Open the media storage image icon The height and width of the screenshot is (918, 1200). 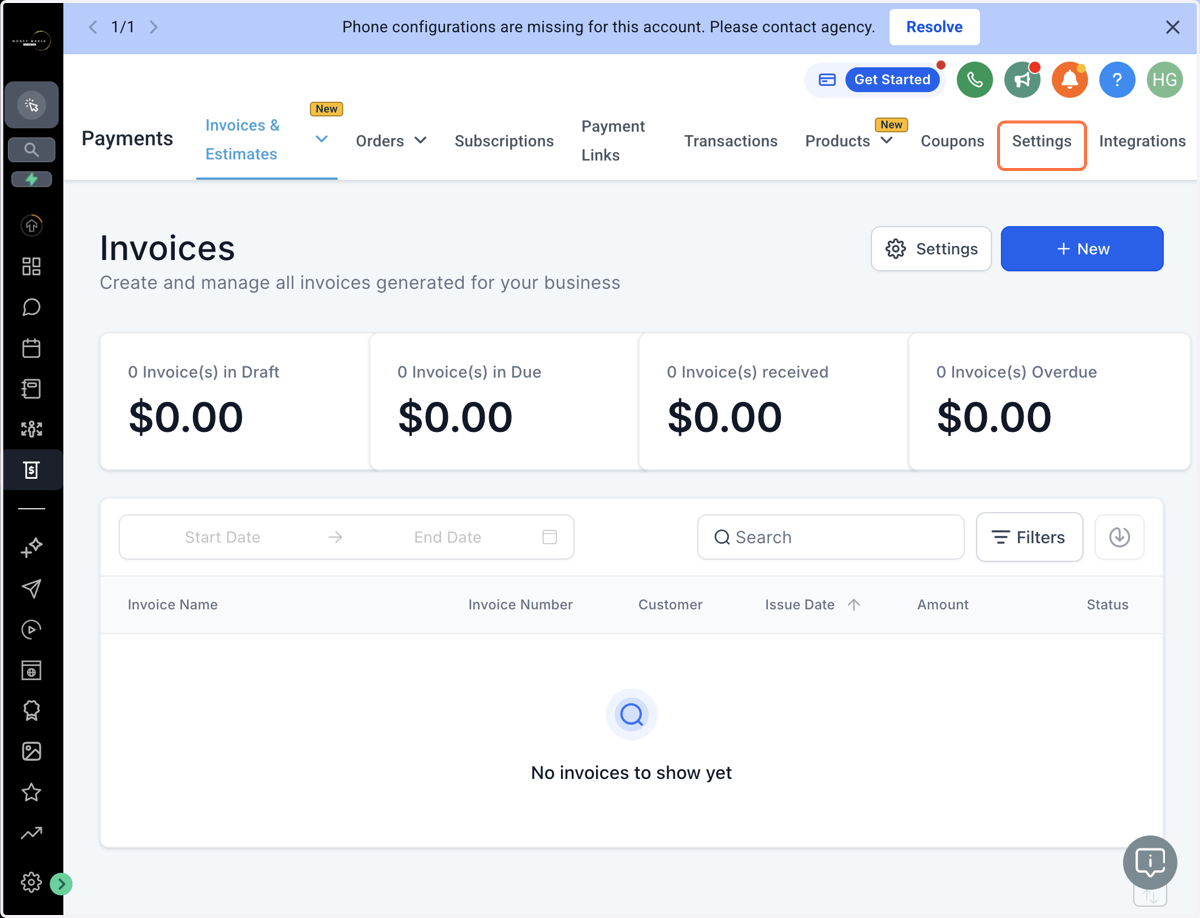pos(31,751)
